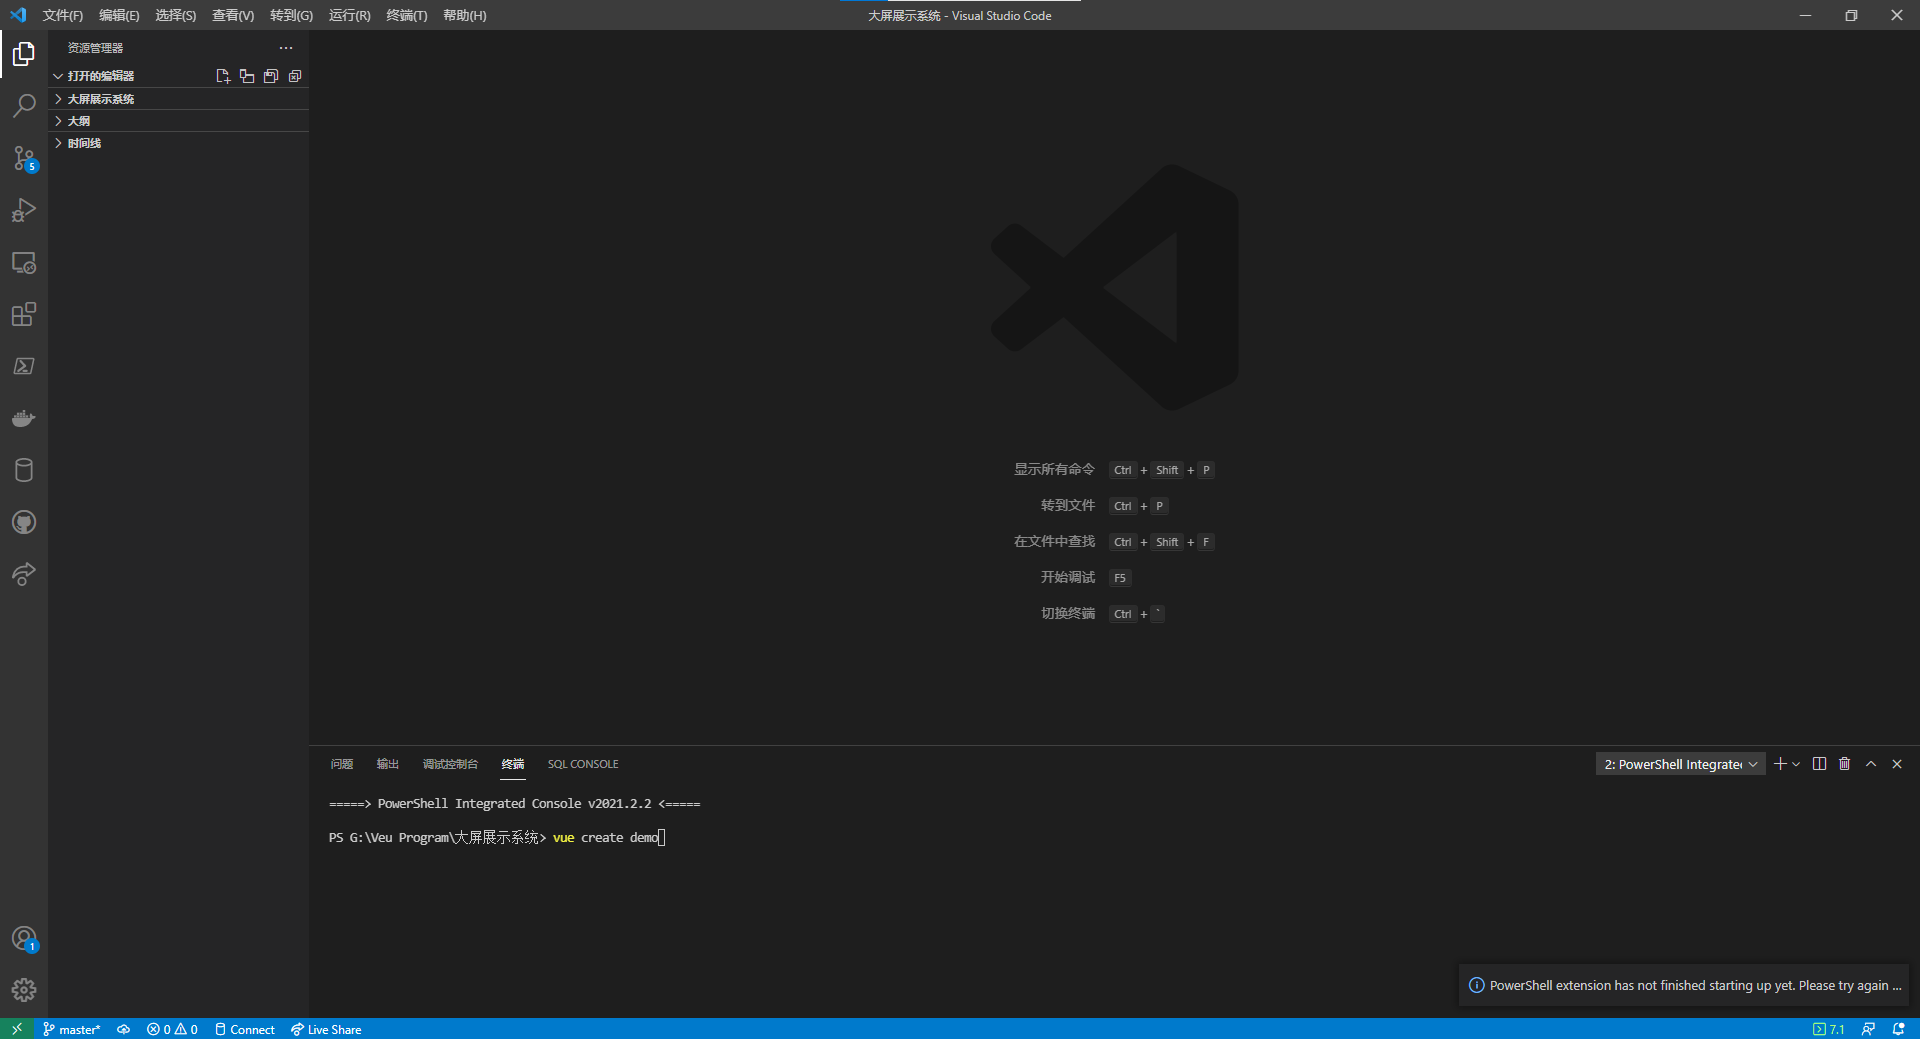Select the 终端 terminal tab
This screenshot has height=1039, width=1920.
coord(513,764)
